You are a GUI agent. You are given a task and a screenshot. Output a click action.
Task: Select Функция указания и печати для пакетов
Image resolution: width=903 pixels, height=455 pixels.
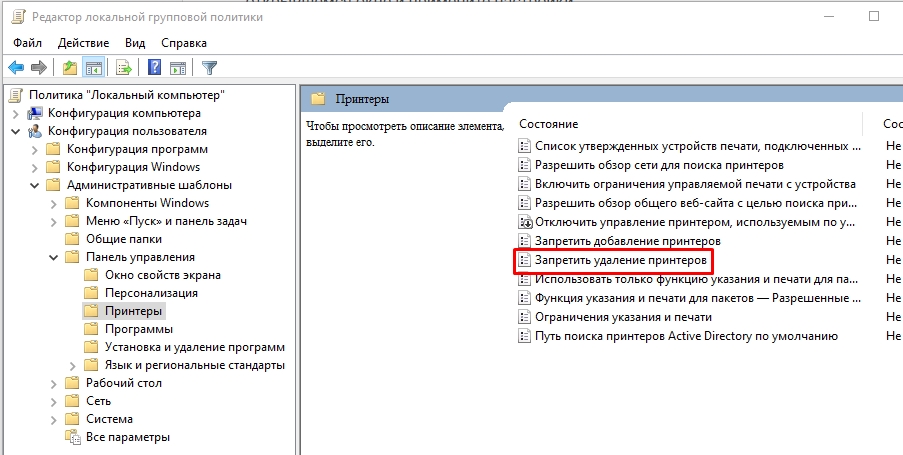[698, 298]
